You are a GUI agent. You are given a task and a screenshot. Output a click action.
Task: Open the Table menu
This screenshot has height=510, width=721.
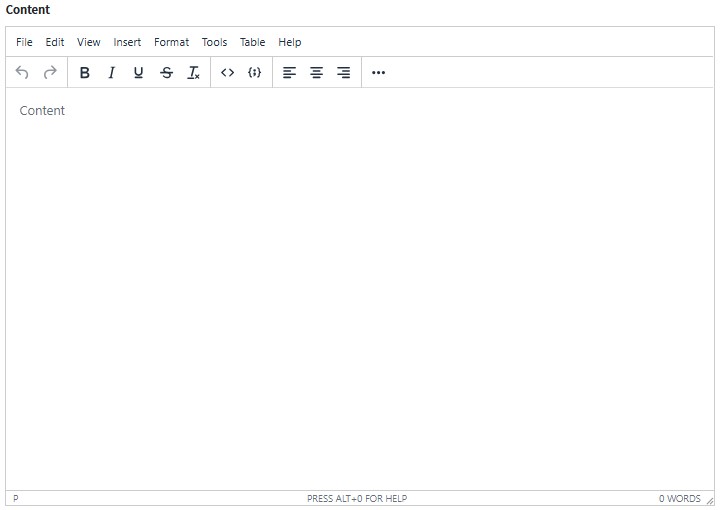pyautogui.click(x=252, y=42)
